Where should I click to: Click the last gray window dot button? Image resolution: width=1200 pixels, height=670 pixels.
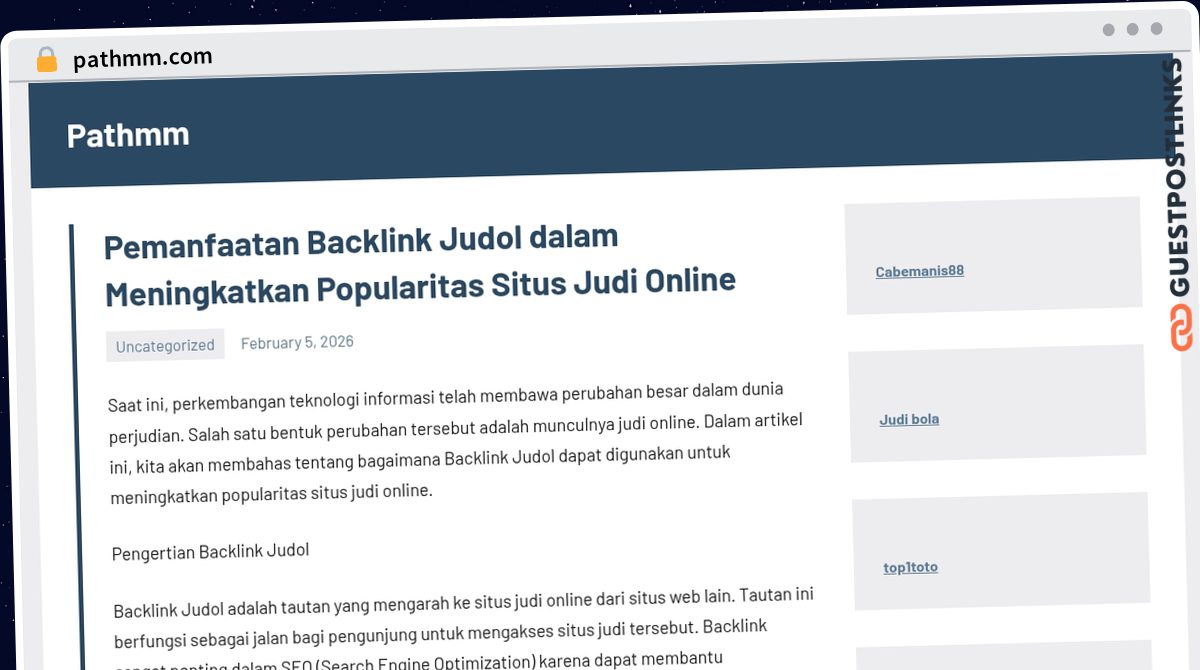pos(1156,30)
